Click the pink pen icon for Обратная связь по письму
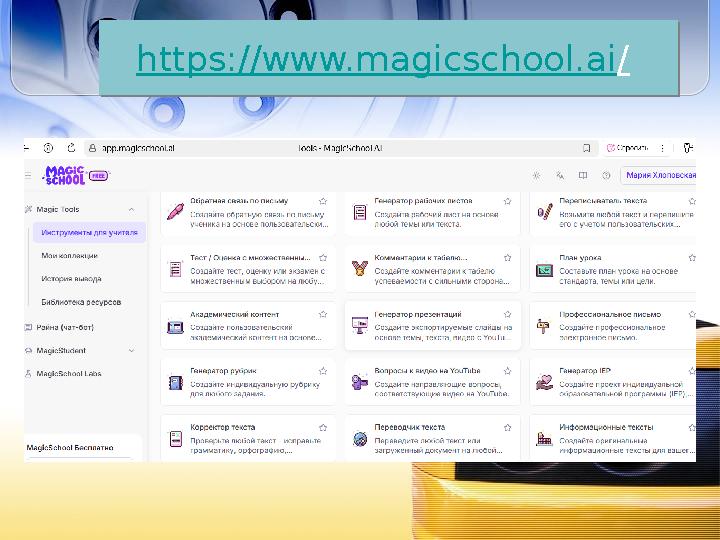 [175, 212]
